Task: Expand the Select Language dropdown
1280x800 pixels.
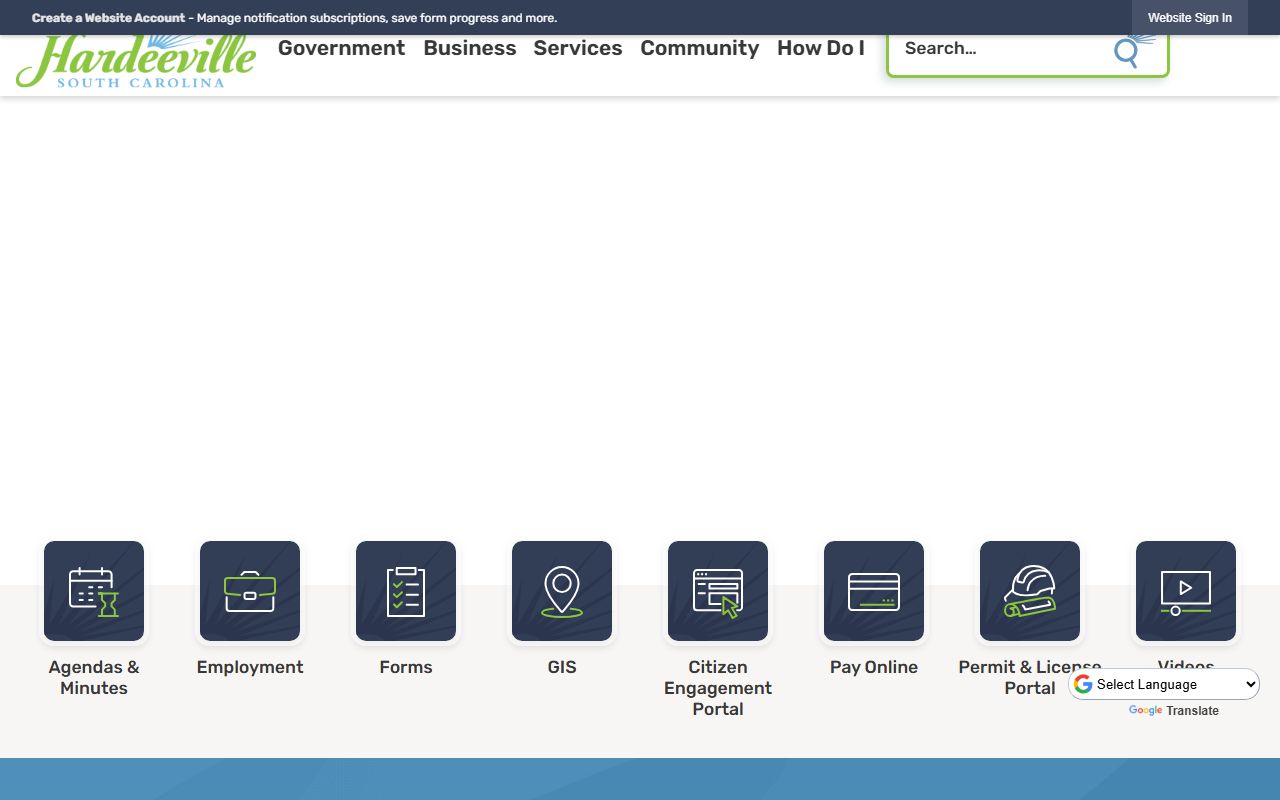Action: (1165, 685)
